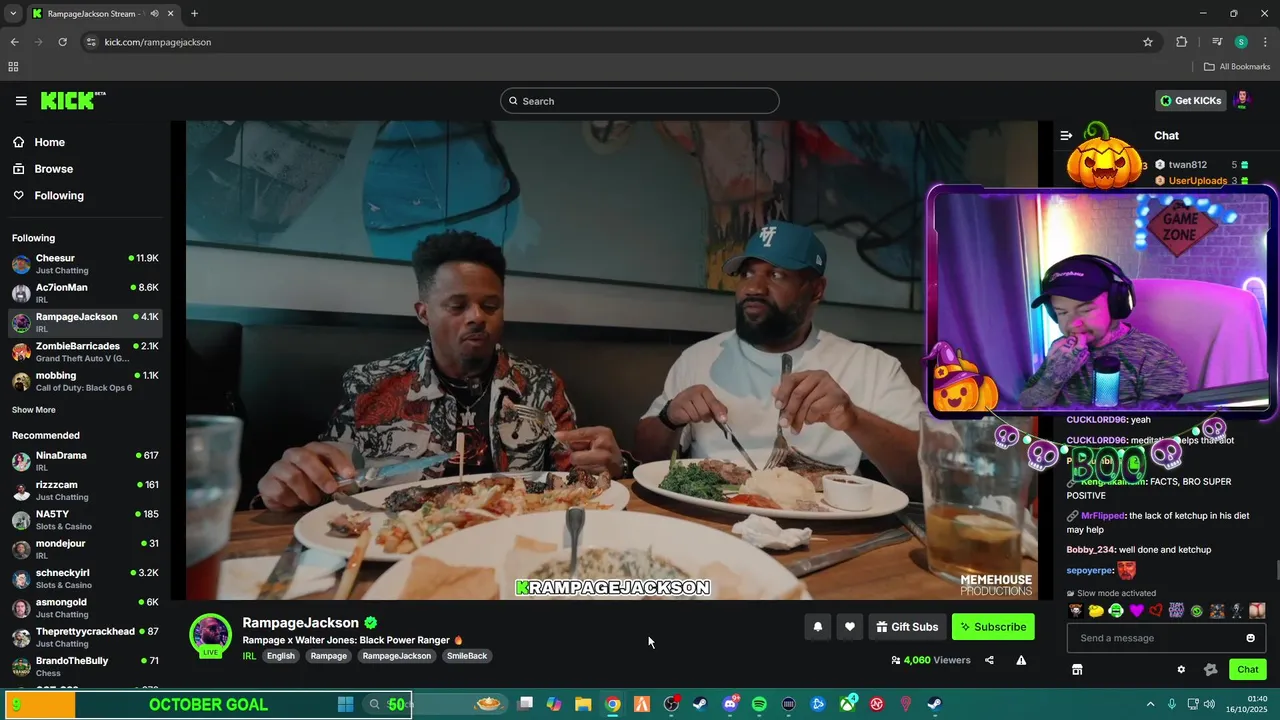Click the green Subscribe button

pyautogui.click(x=993, y=627)
